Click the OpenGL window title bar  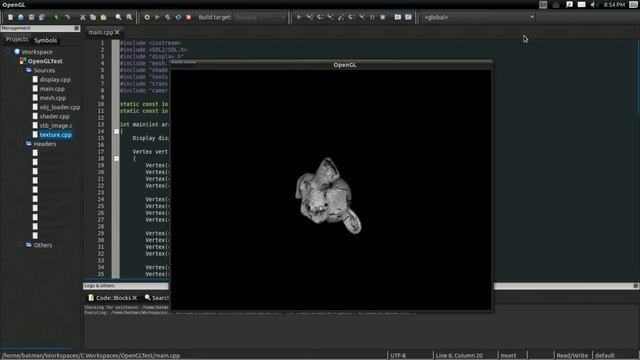pyautogui.click(x=331, y=65)
